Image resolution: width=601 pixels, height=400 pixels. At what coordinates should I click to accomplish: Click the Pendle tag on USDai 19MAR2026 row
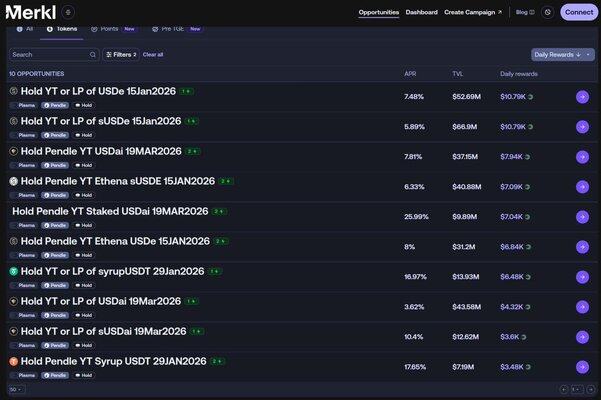pyautogui.click(x=59, y=165)
